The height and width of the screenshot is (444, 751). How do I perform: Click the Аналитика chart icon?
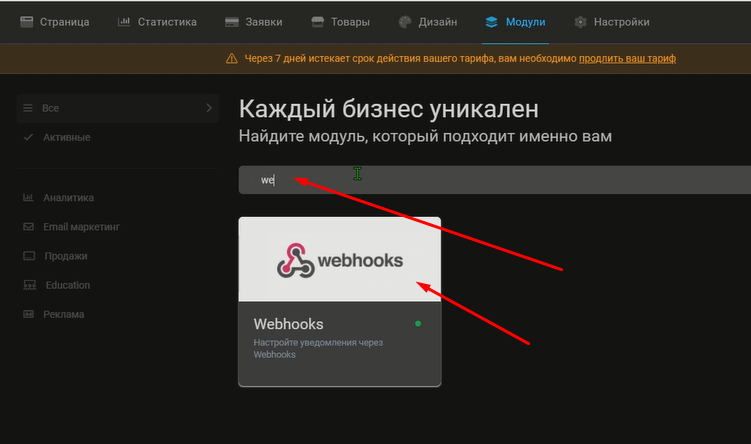coord(28,198)
